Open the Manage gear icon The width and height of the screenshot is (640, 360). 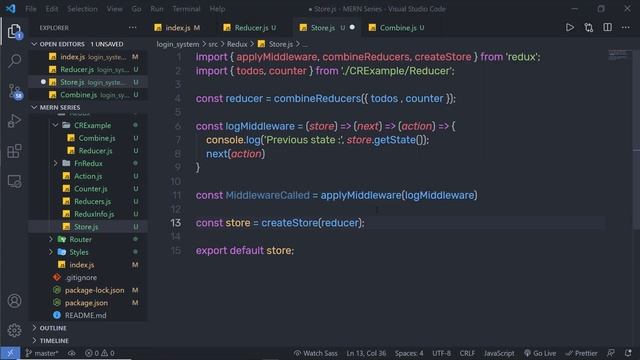pos(14,330)
